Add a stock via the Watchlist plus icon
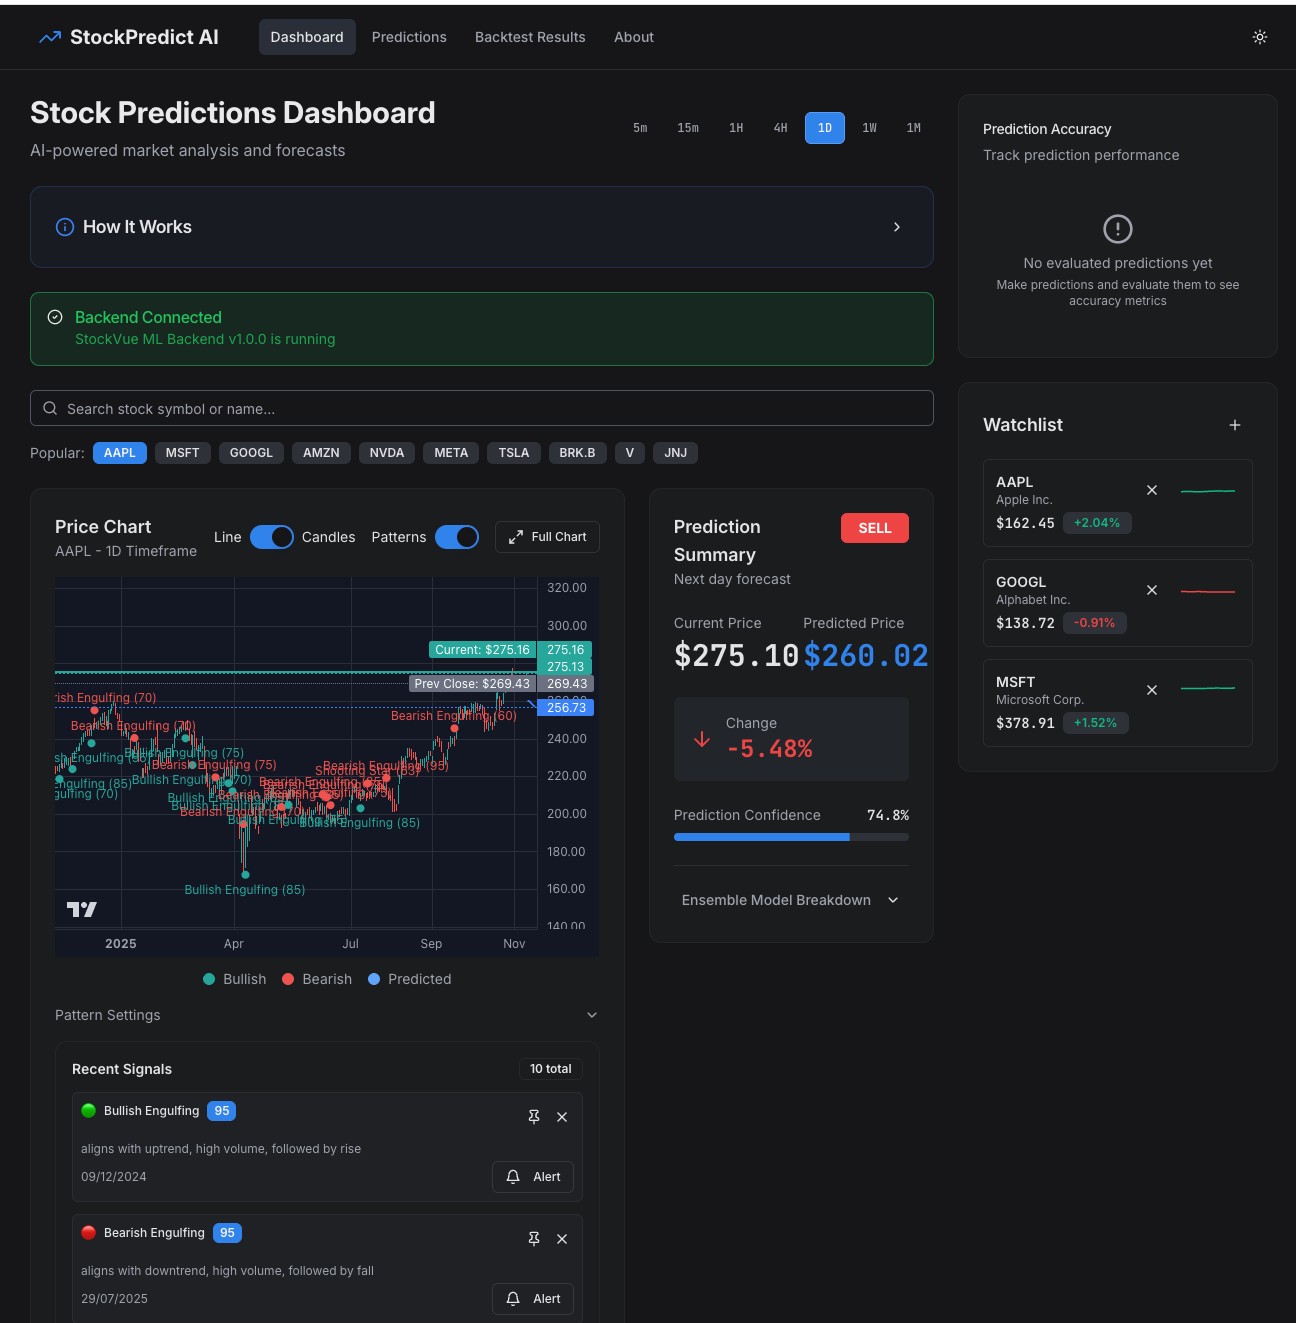The height and width of the screenshot is (1323, 1296). [1235, 425]
